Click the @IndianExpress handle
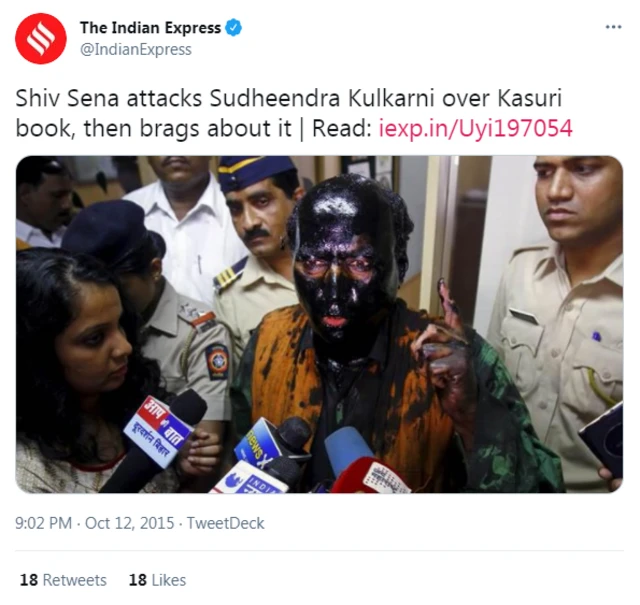This screenshot has height=605, width=640. (136, 50)
